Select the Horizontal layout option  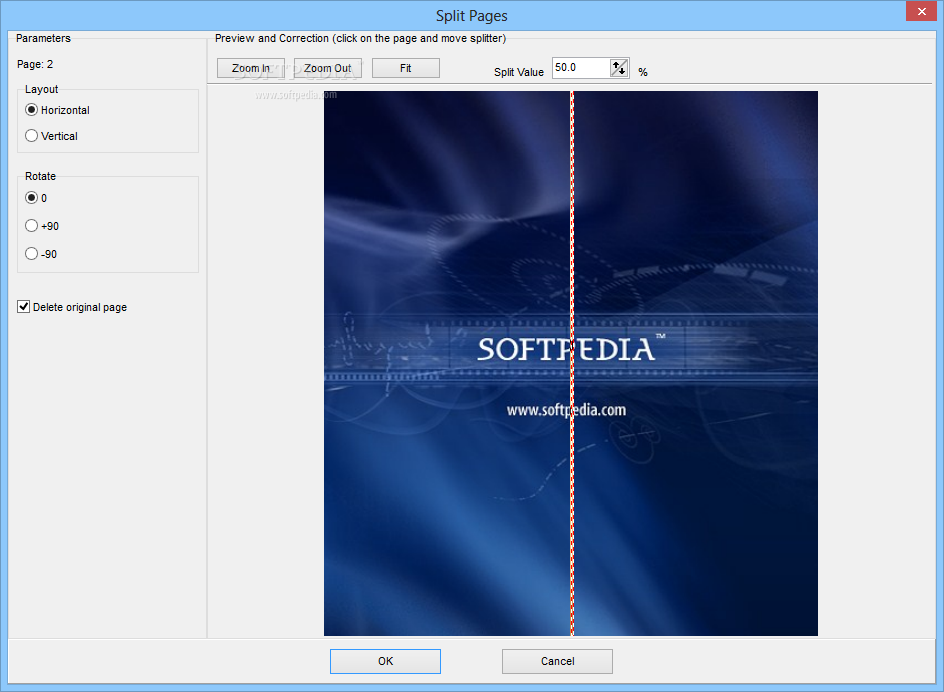(32, 110)
